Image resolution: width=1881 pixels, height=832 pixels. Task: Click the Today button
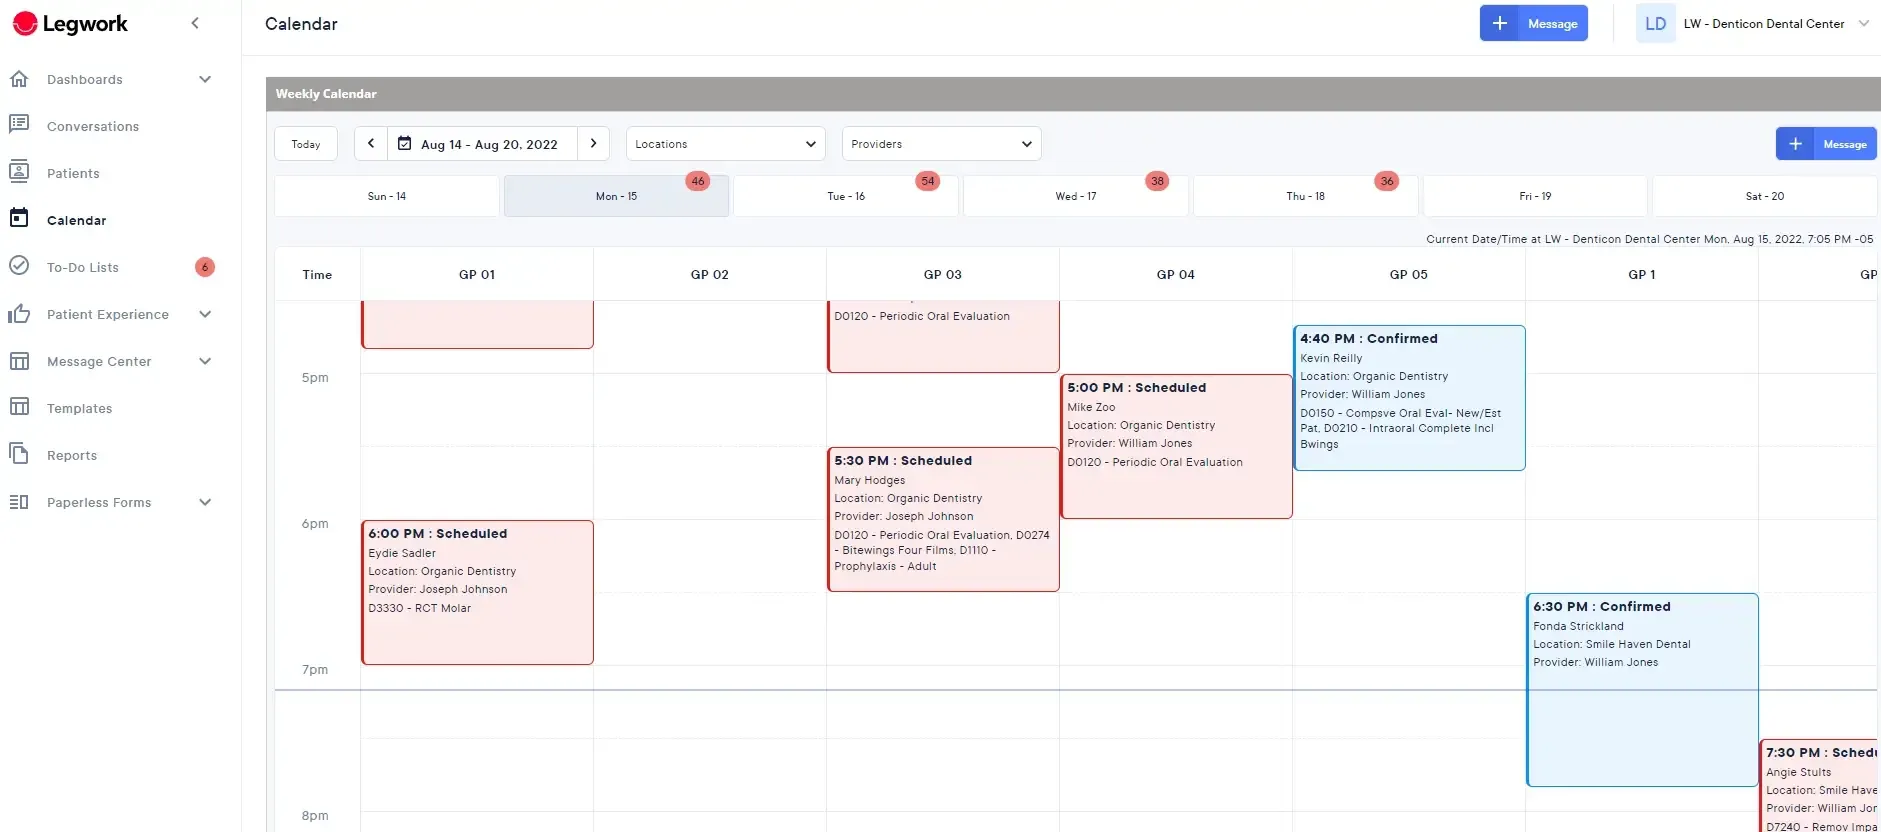[306, 144]
